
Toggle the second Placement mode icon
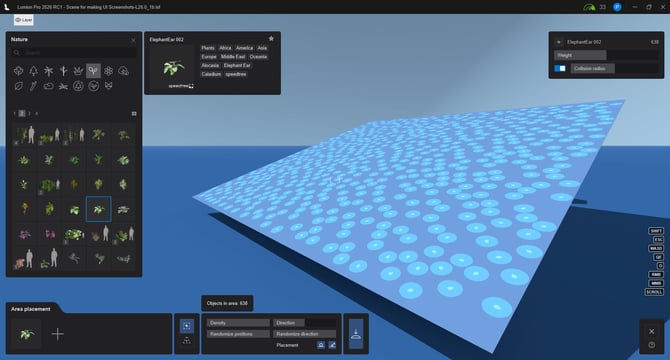pyautogui.click(x=332, y=345)
